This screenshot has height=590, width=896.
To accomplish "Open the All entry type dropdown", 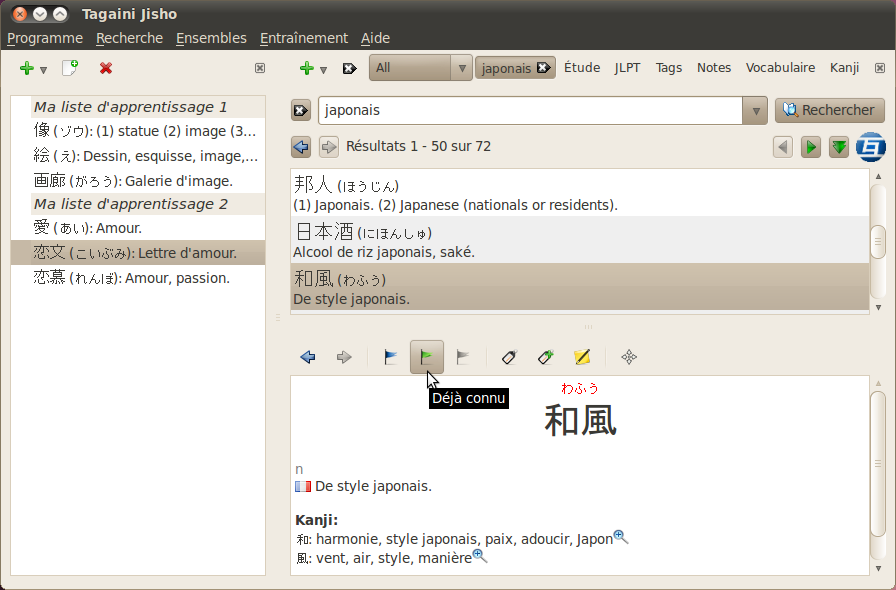I will pos(421,68).
